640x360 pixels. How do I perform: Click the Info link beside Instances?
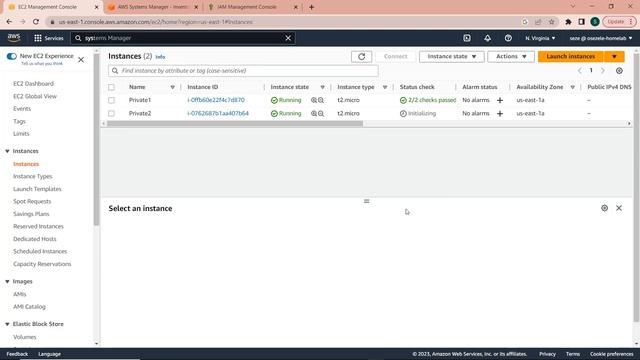160,57
